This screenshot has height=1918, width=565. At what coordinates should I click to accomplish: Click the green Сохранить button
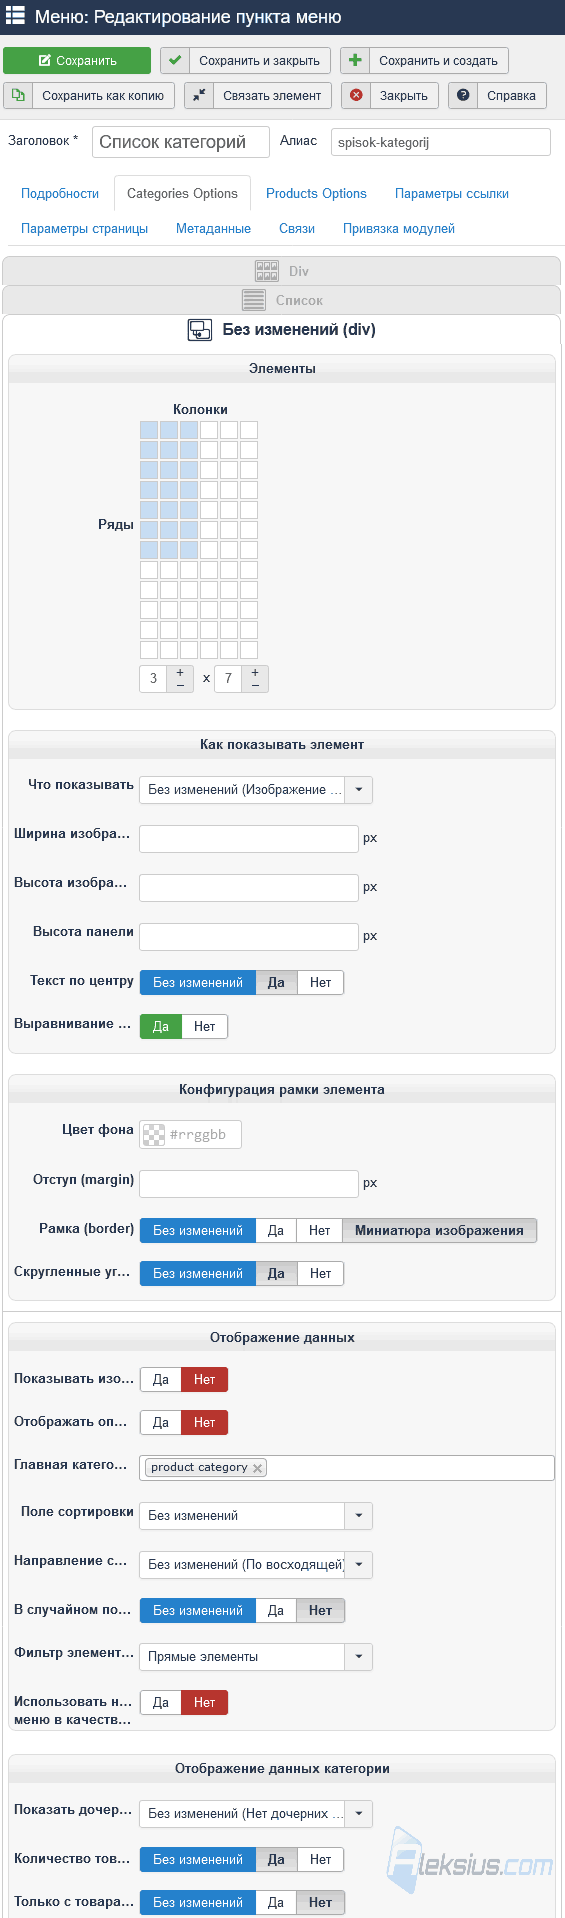point(77,60)
